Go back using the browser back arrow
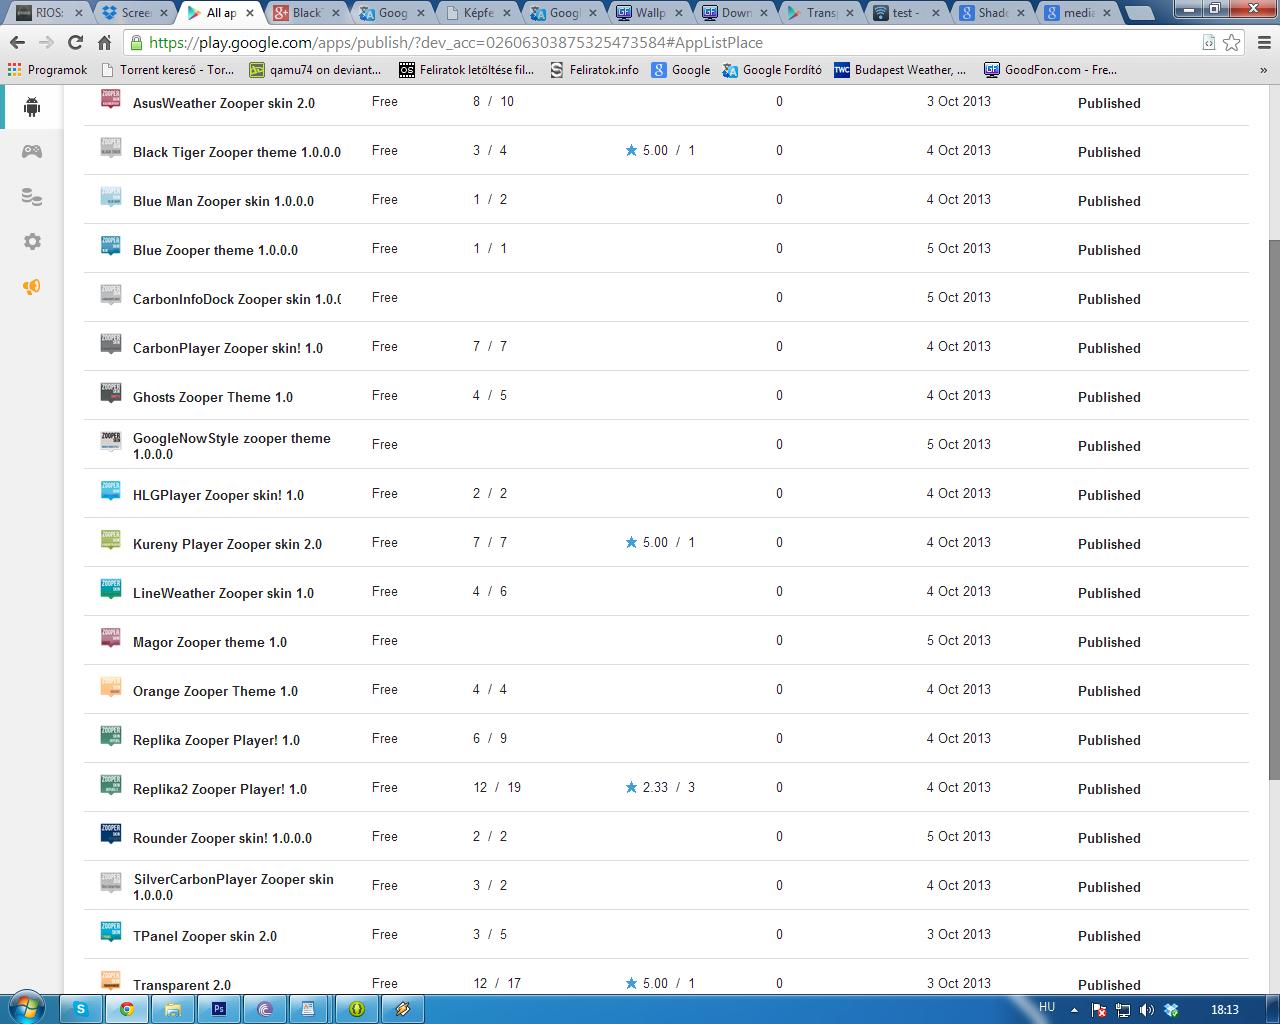The width and height of the screenshot is (1280, 1024). (x=17, y=42)
